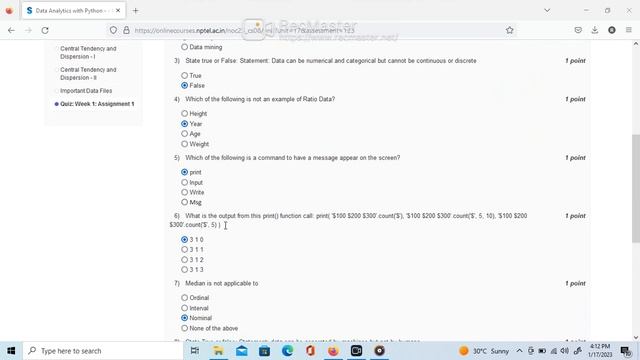Screen dimensions: 640x360
Task: Show hidden system tray icons
Action: coord(519,351)
